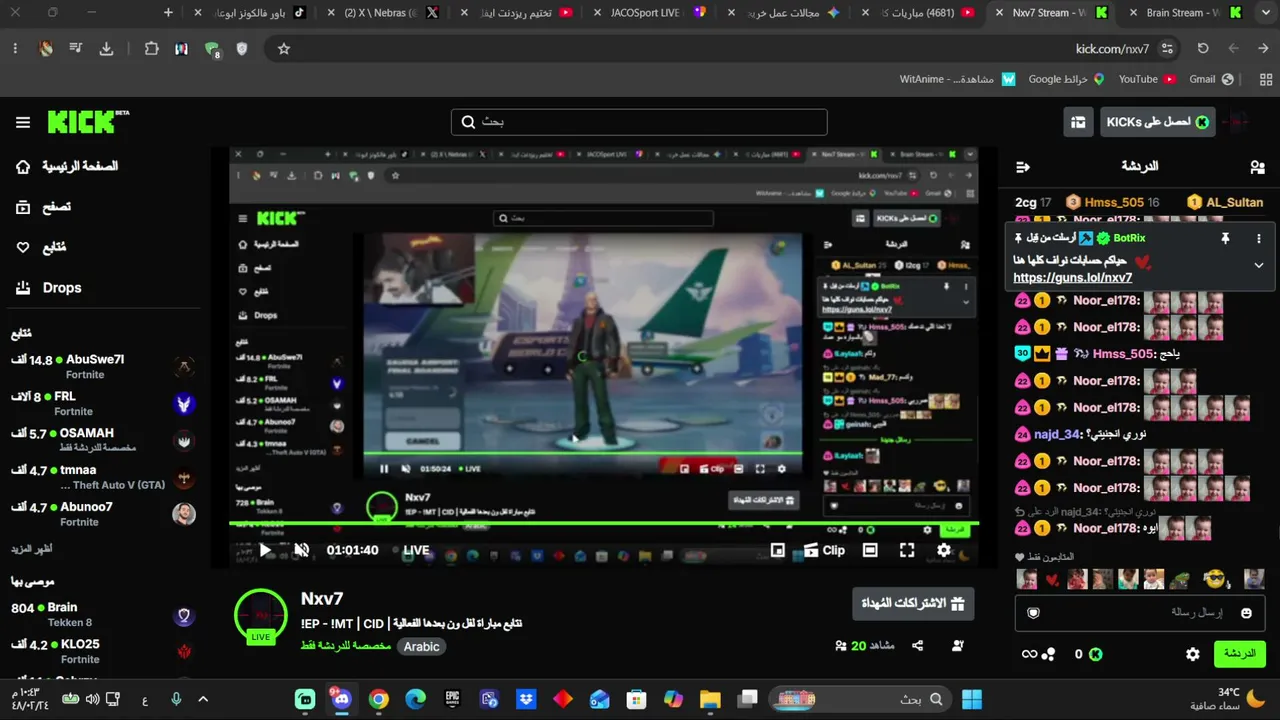This screenshot has width=1280, height=720.
Task: Open the YouTube bookmark
Action: (x=1147, y=79)
